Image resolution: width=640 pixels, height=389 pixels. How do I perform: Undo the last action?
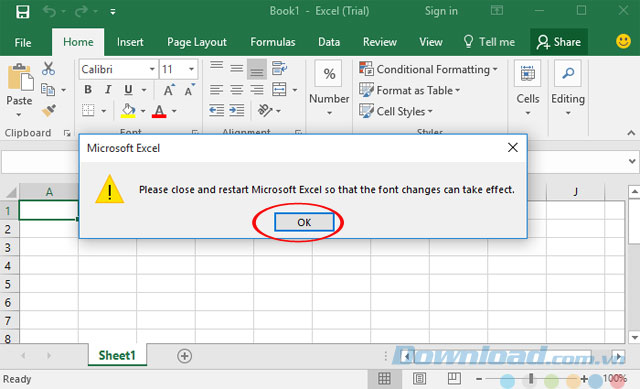coord(49,11)
